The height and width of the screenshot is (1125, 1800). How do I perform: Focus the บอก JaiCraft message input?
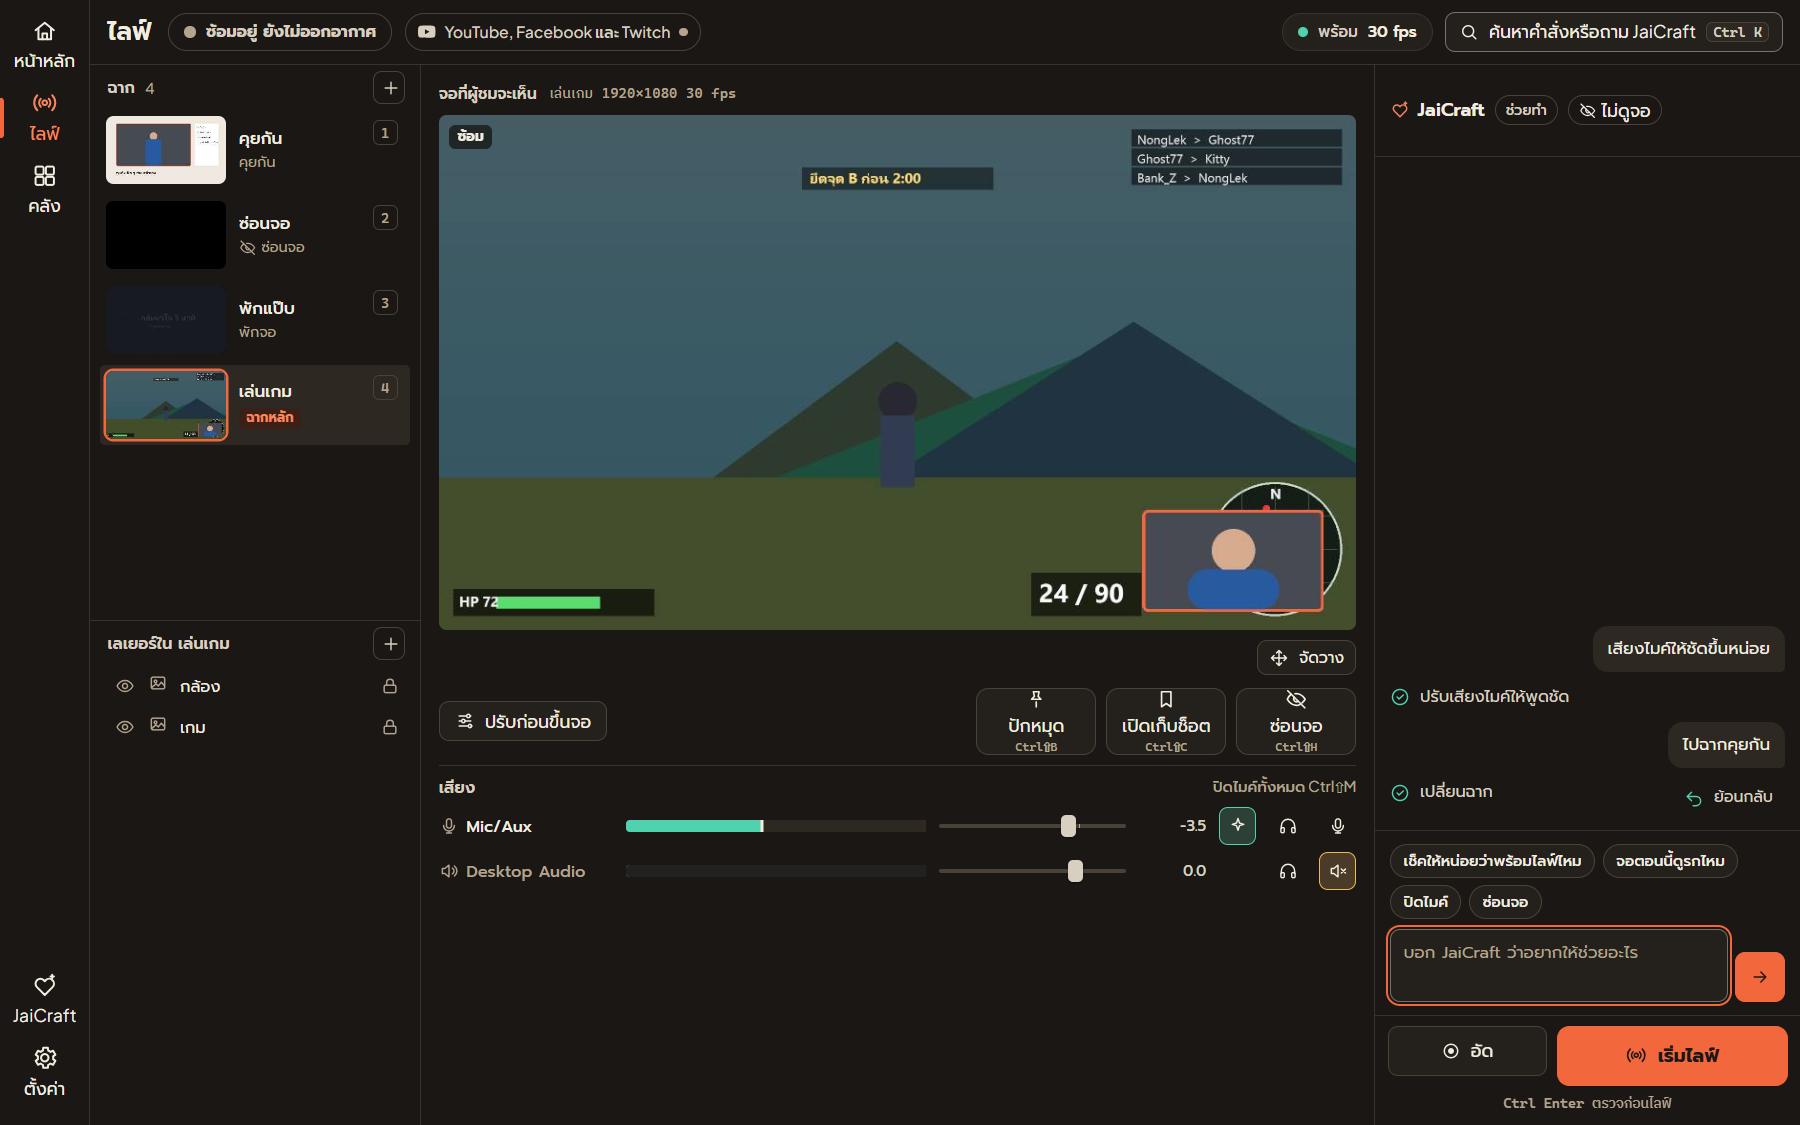coord(1558,965)
